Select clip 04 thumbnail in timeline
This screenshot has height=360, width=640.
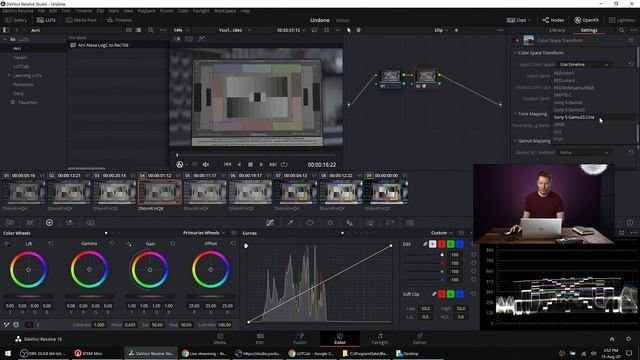point(160,192)
